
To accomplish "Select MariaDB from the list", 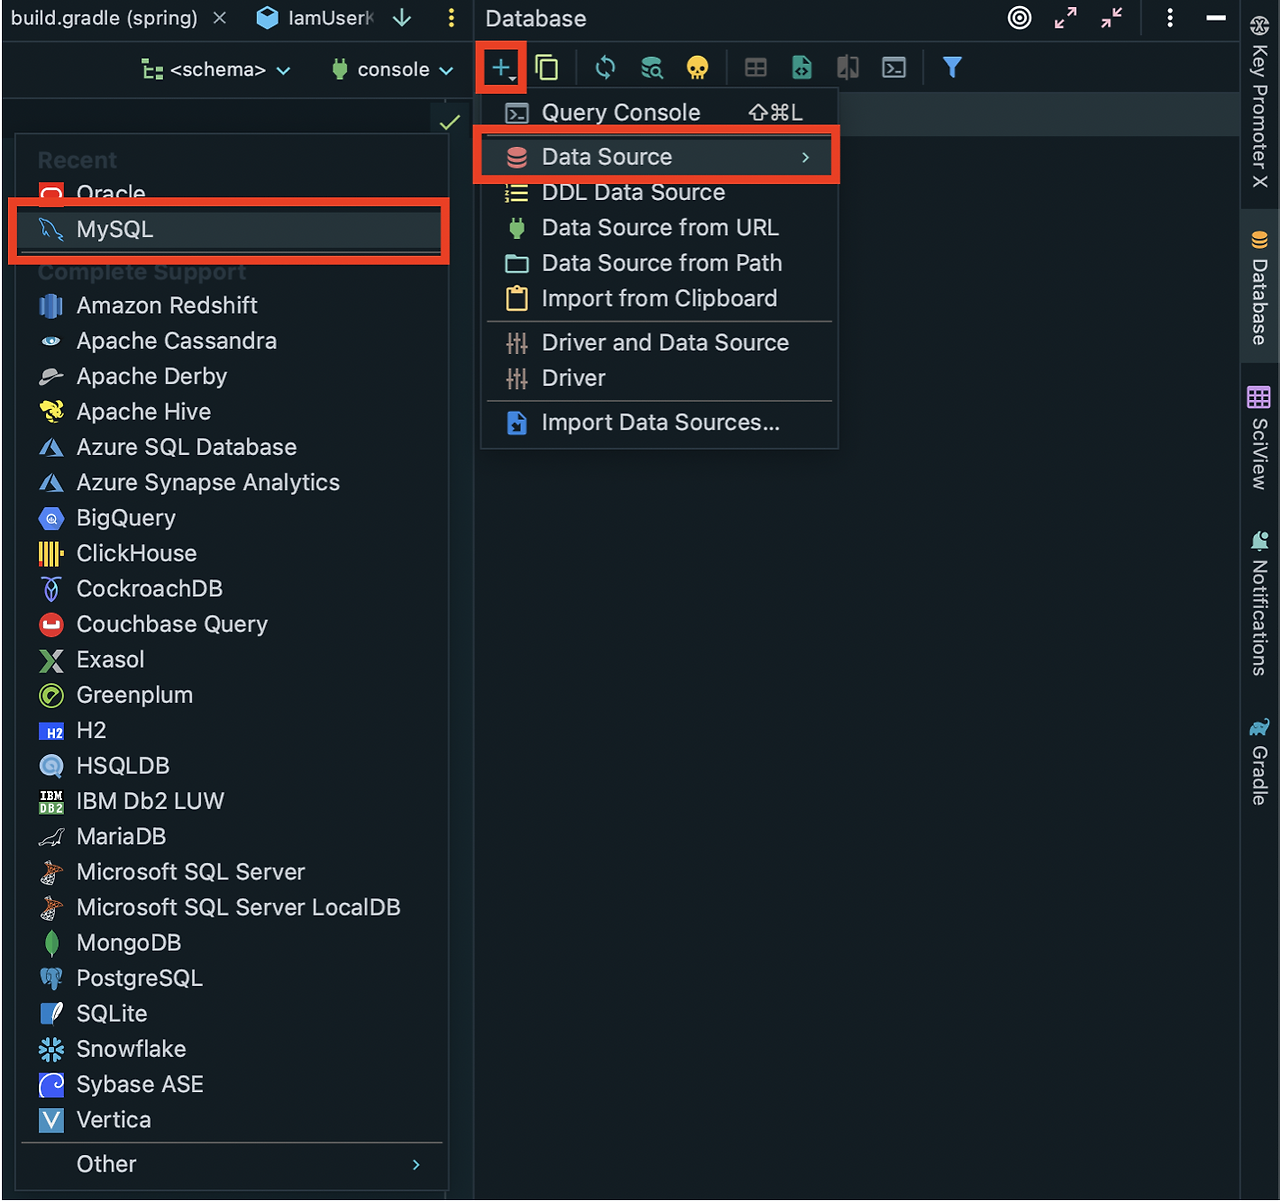I will point(232,837).
